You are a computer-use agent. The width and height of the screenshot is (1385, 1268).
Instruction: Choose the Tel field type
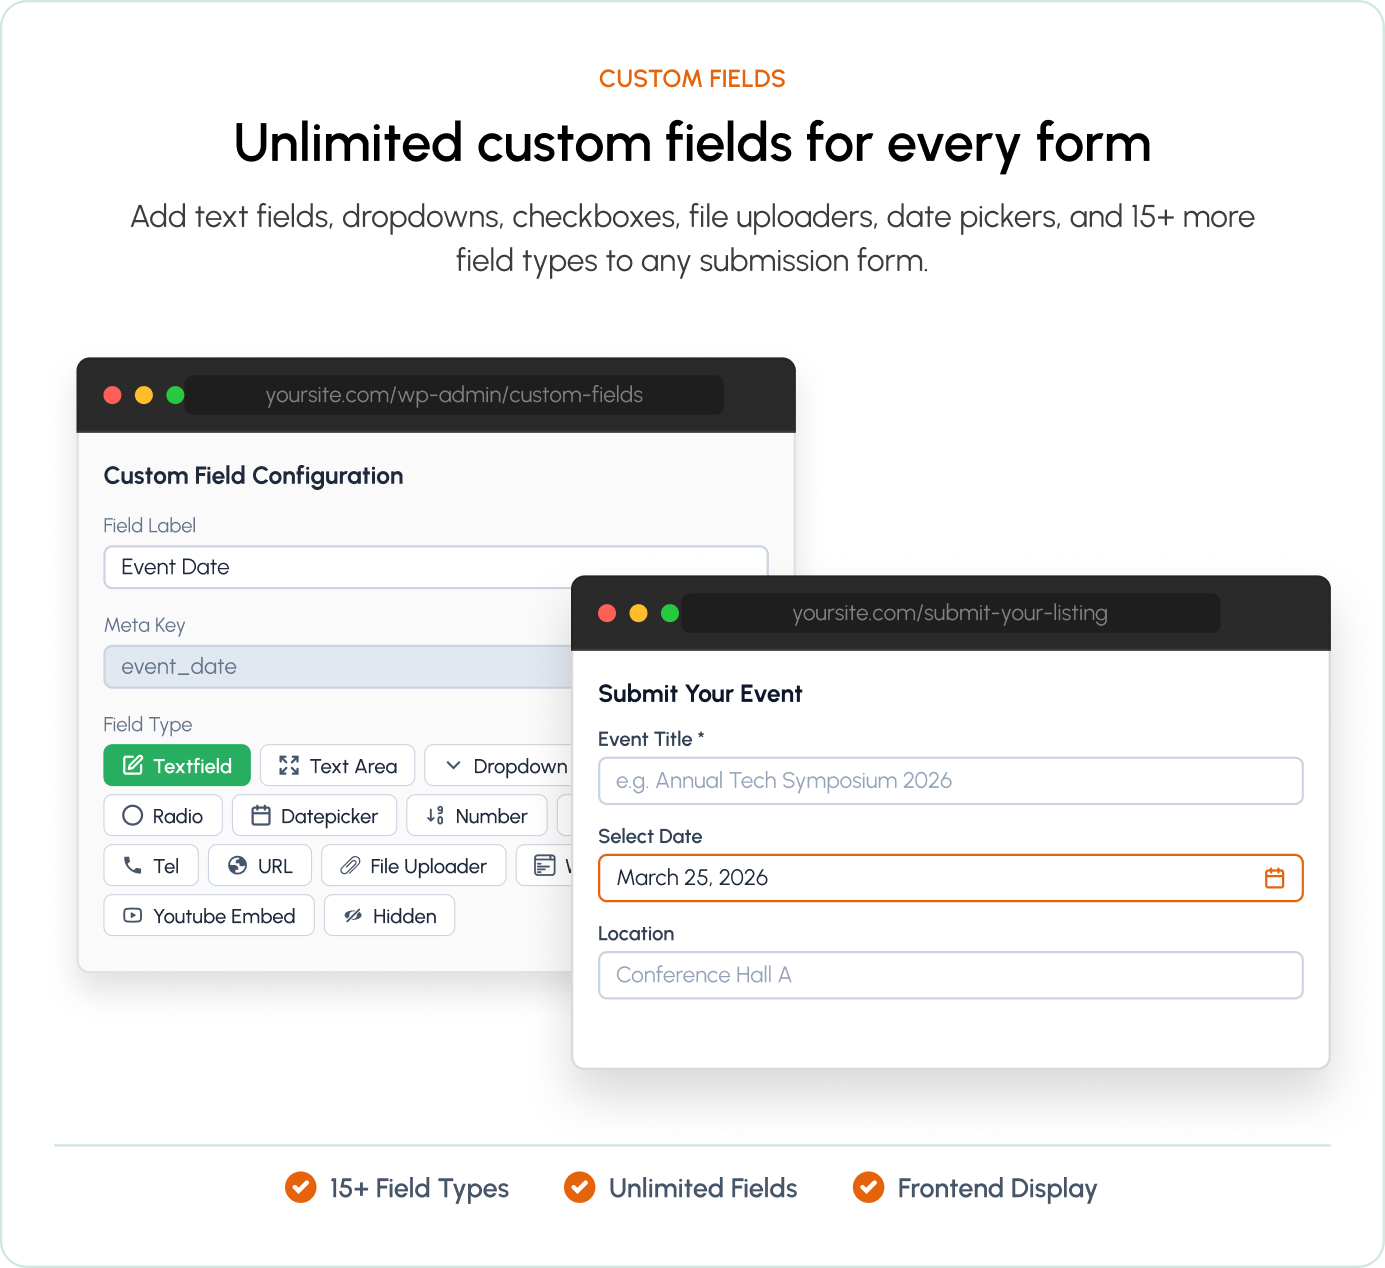tap(151, 866)
